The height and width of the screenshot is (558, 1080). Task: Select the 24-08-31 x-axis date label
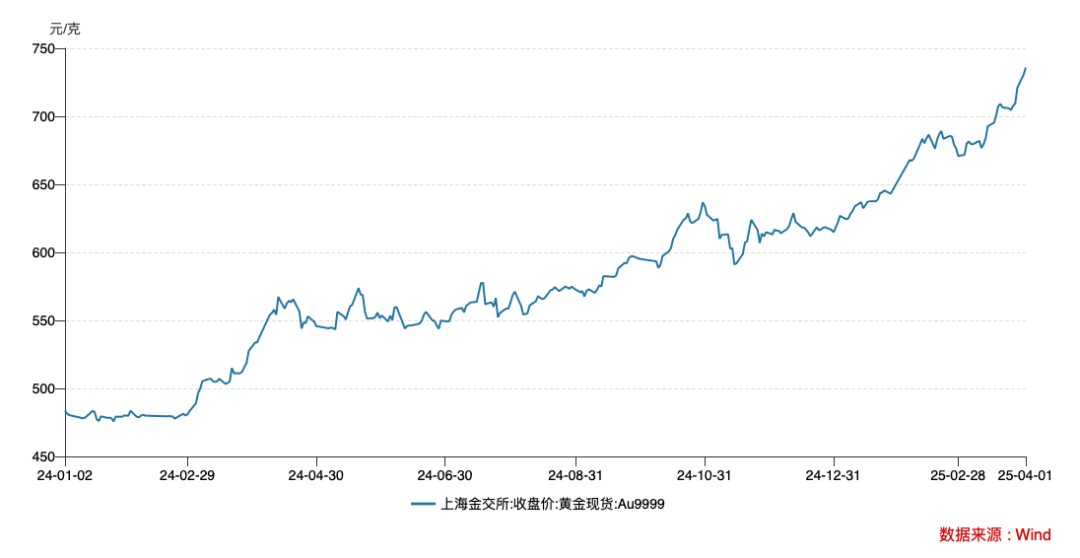(575, 476)
